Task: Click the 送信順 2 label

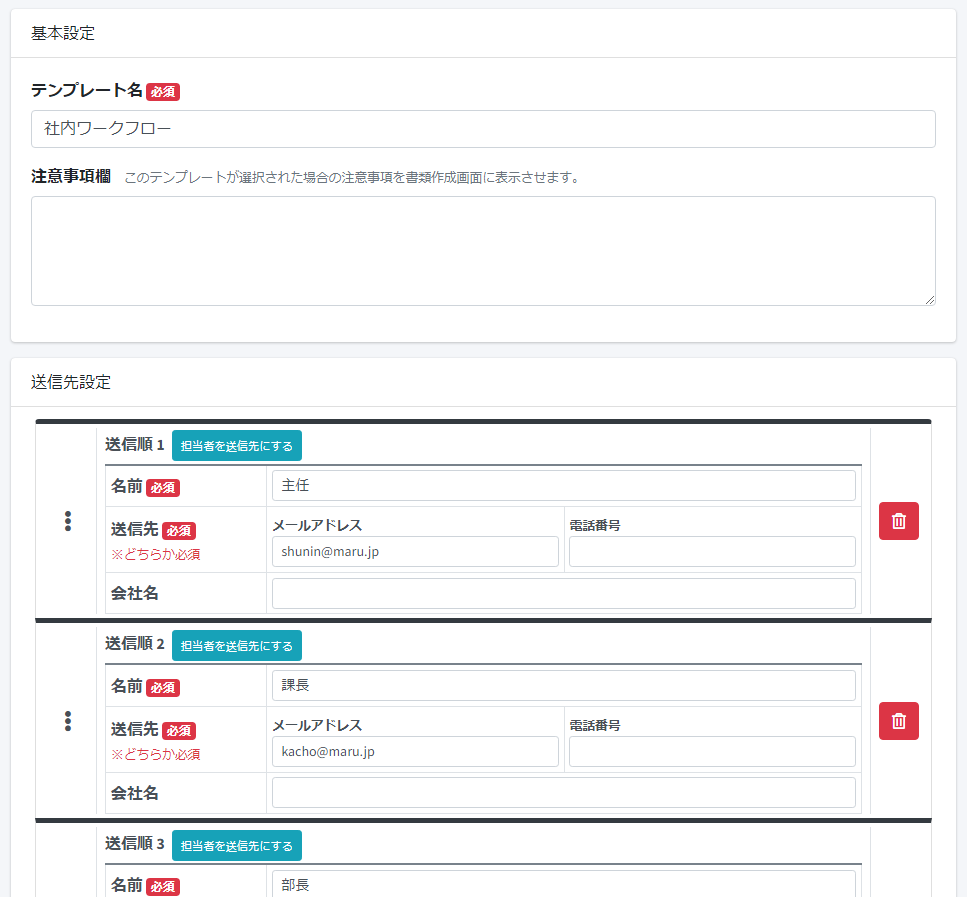Action: click(x=134, y=644)
